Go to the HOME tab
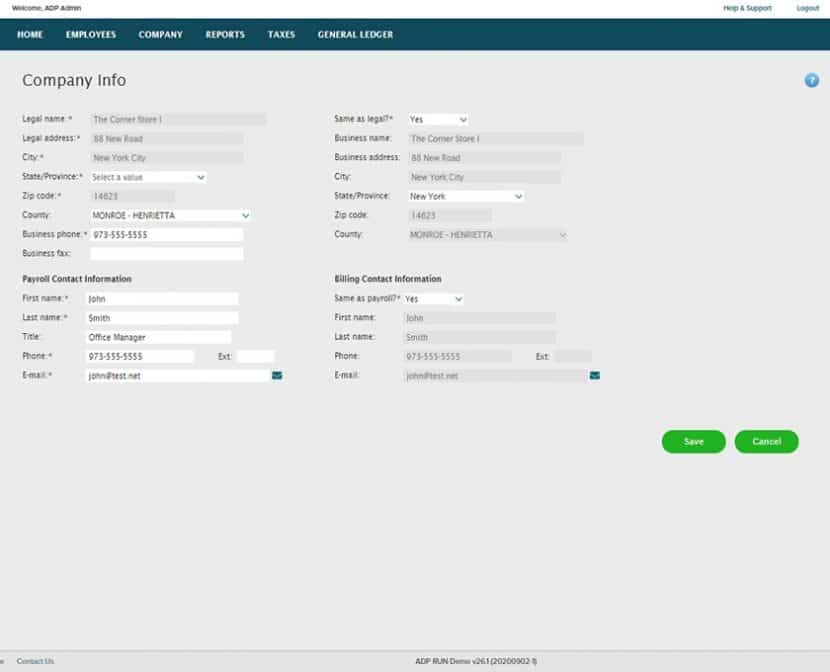830x672 pixels. [x=30, y=34]
